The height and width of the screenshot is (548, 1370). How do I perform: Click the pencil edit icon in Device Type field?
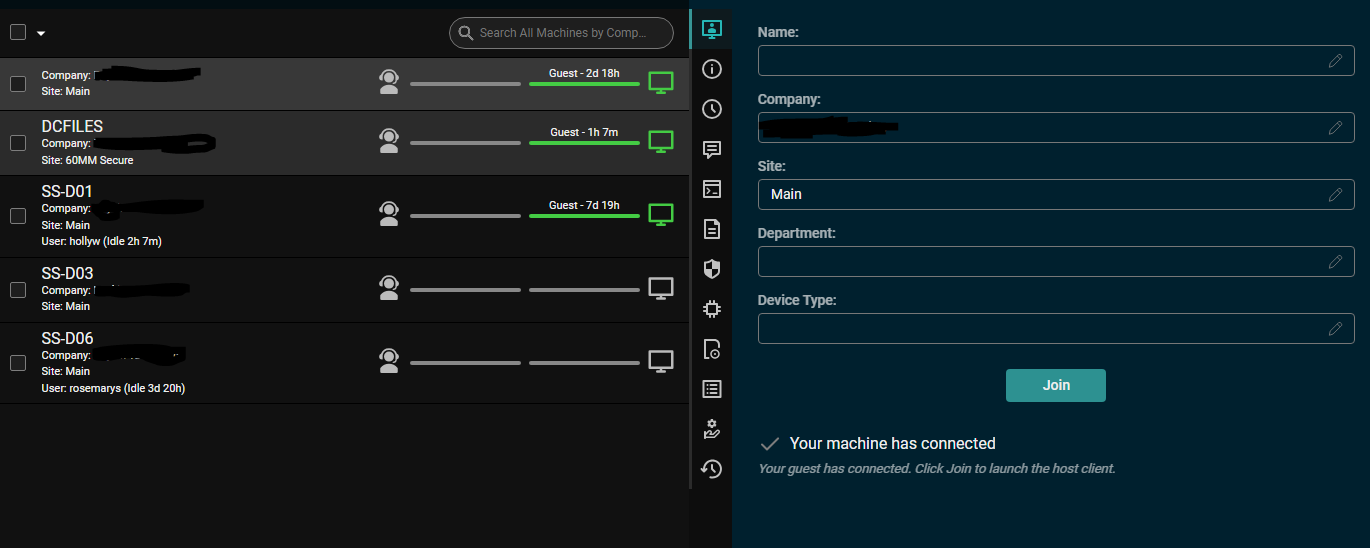1335,328
